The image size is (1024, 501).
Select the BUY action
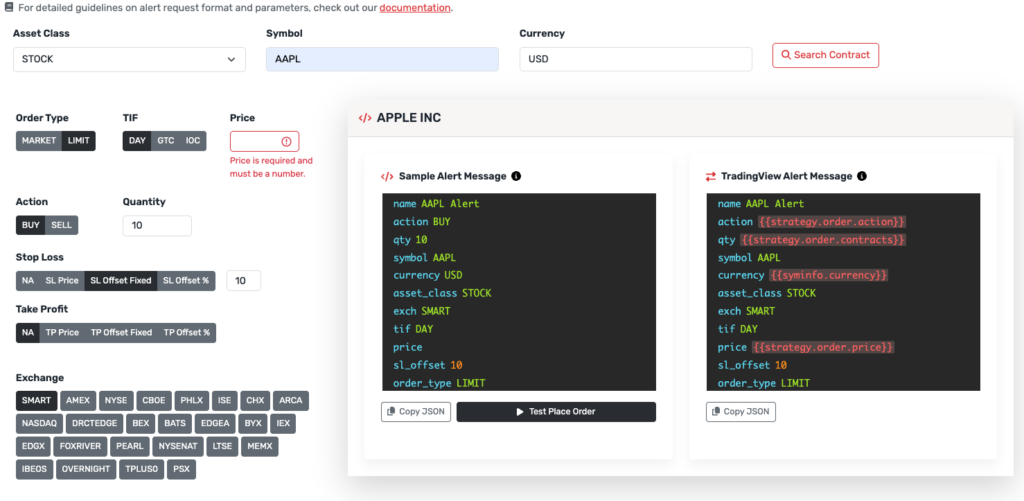(31, 225)
